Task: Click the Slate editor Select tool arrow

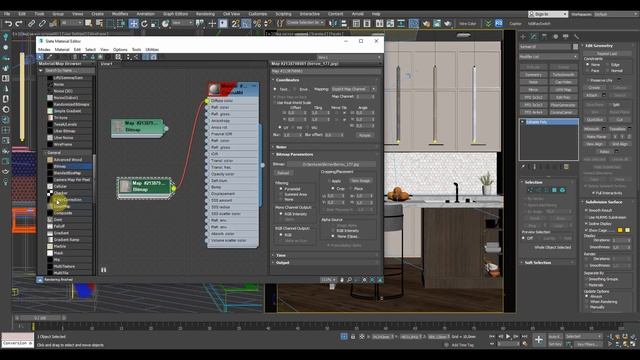Action: (40, 57)
